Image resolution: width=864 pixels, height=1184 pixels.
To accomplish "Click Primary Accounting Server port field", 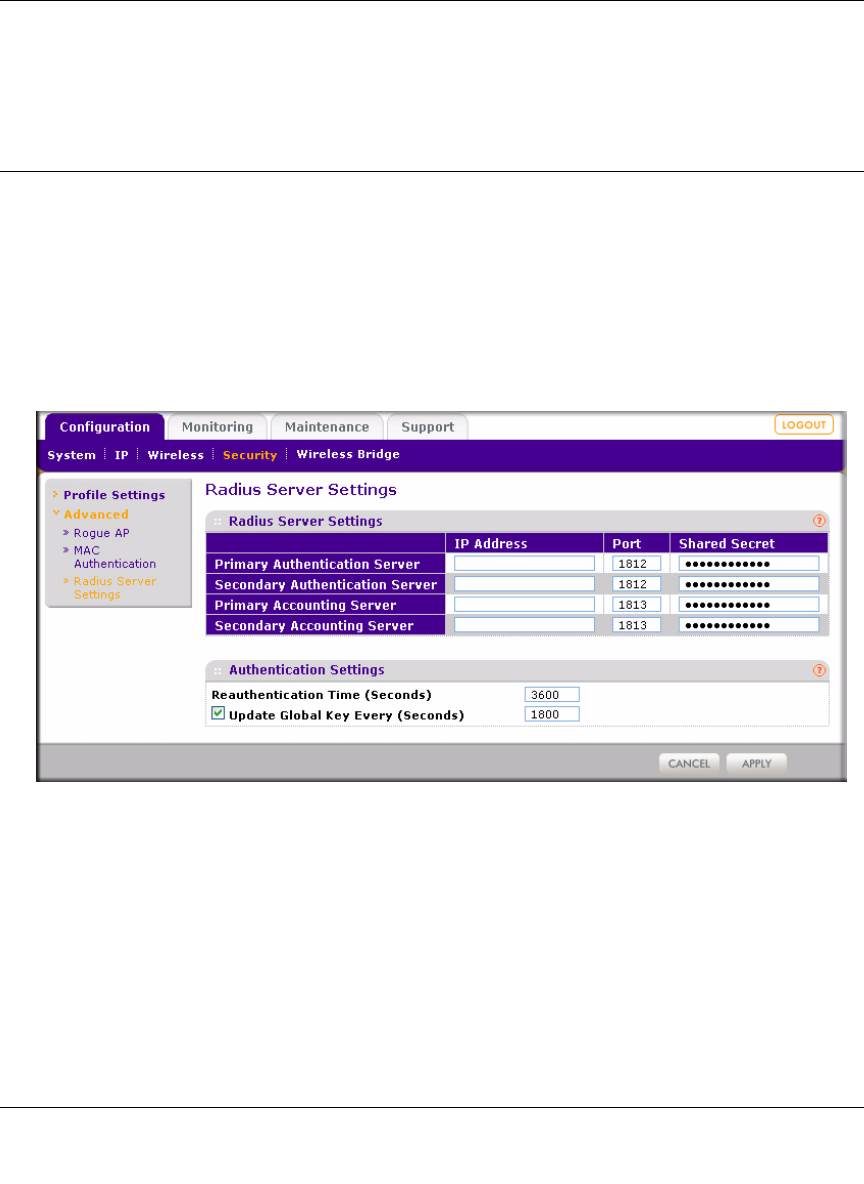I will [x=637, y=604].
